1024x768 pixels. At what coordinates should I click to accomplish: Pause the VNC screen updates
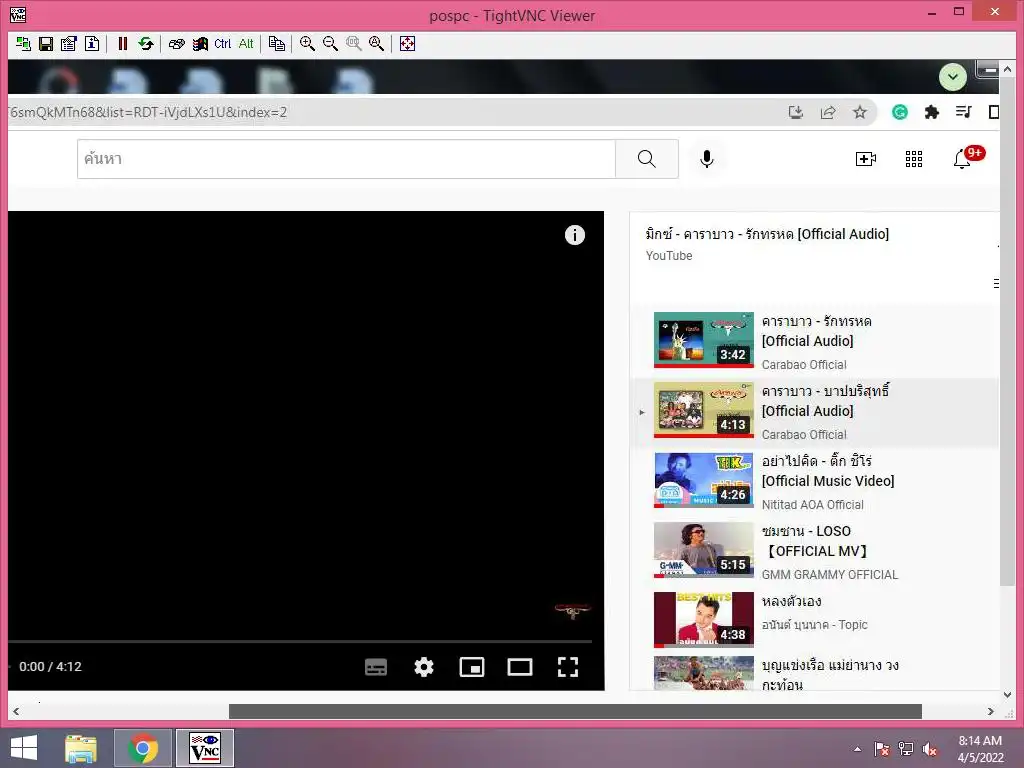122,44
